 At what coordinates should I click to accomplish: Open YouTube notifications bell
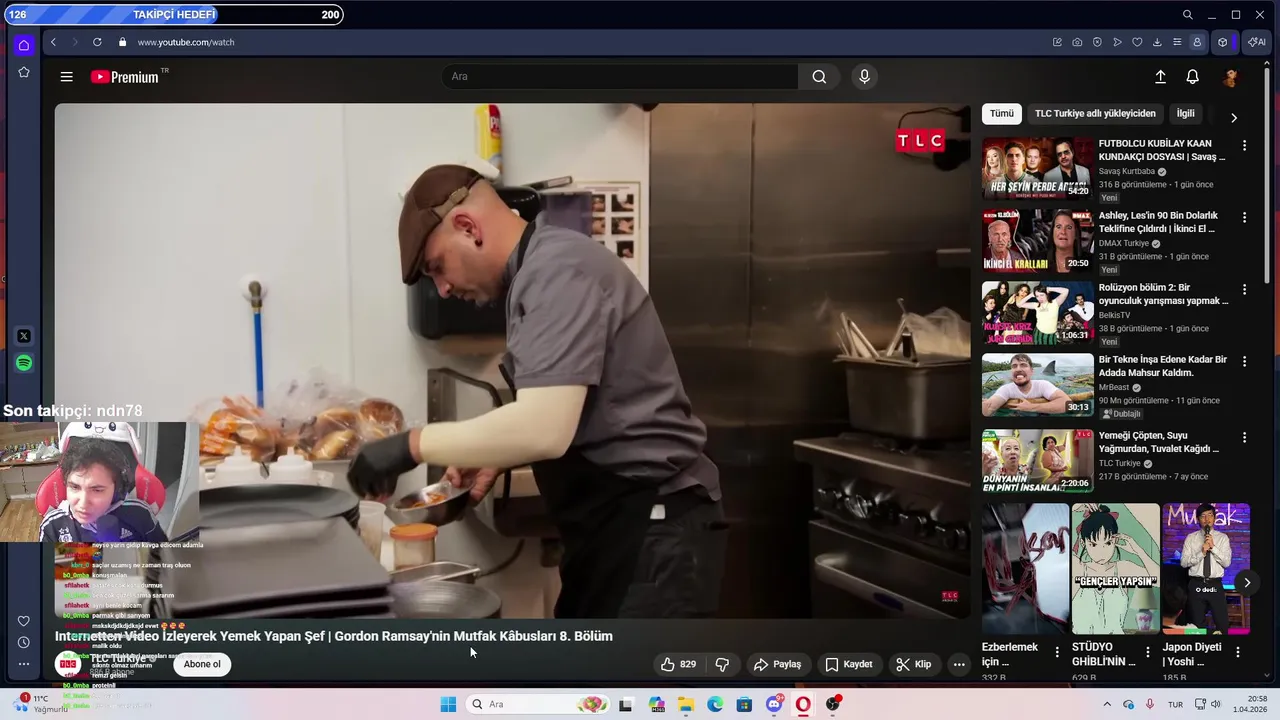1192,77
